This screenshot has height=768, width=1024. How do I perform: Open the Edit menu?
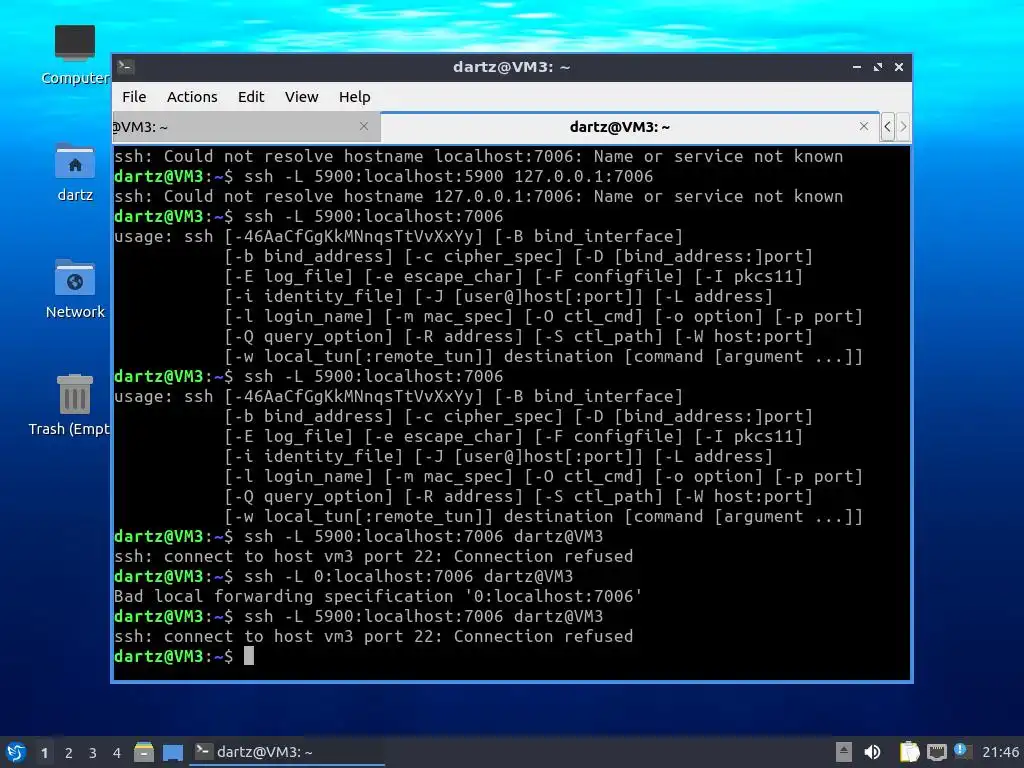[x=251, y=97]
